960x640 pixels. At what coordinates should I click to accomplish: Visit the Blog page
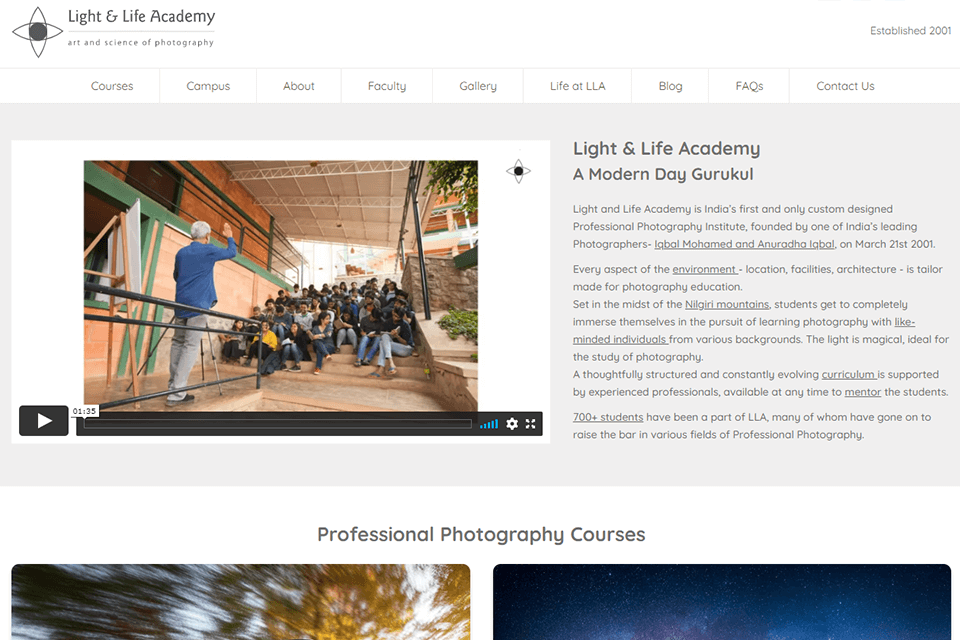pyautogui.click(x=670, y=86)
